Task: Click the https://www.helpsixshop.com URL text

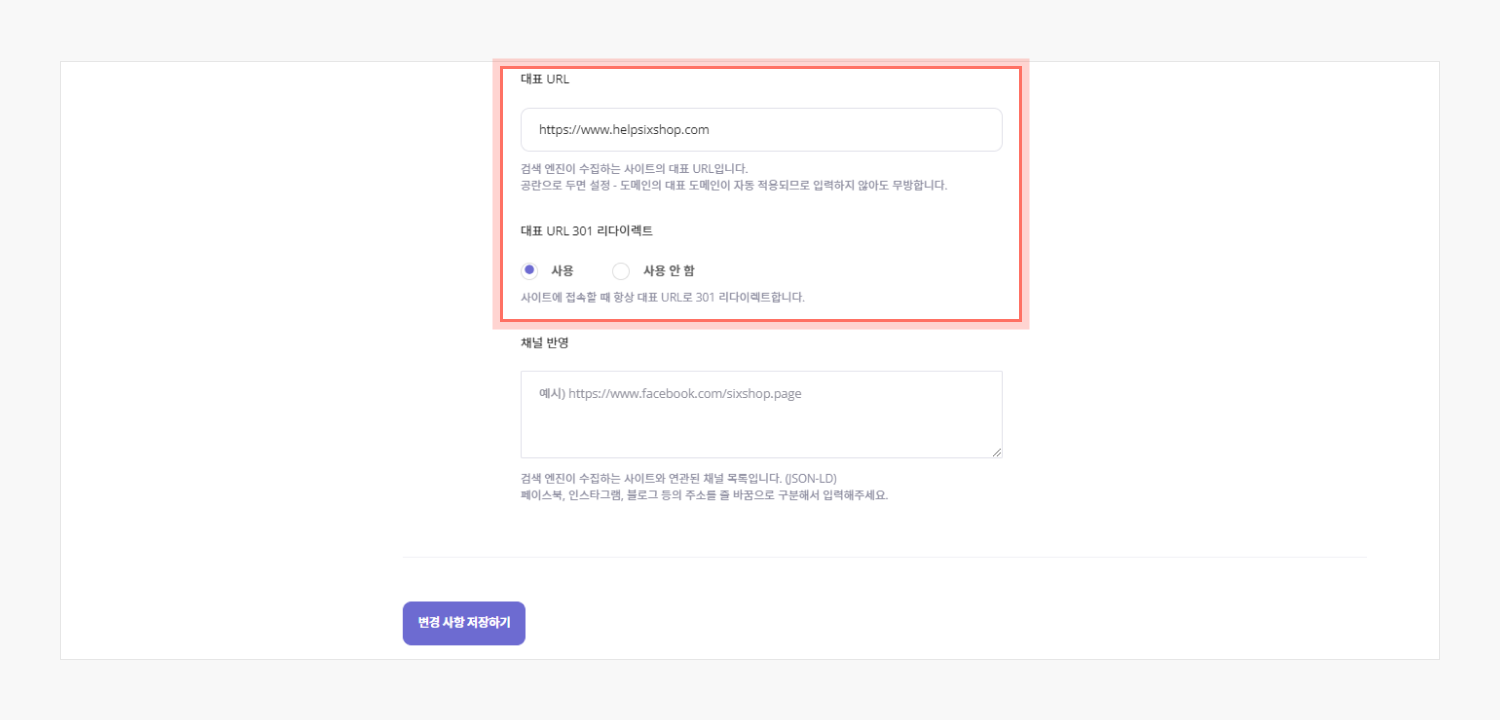Action: click(x=624, y=130)
